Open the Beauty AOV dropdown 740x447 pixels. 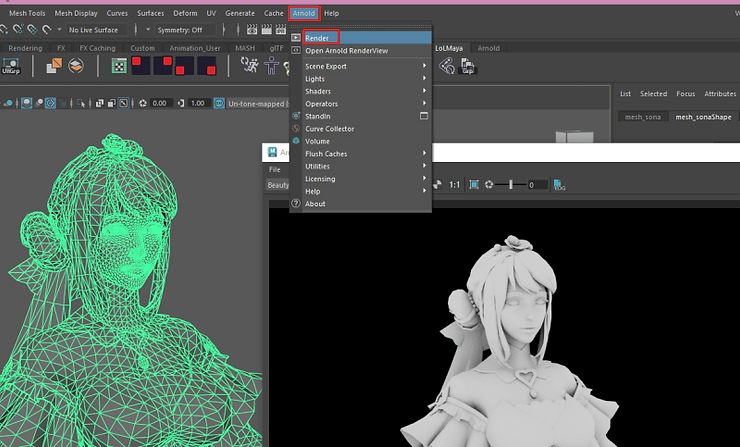coord(277,185)
